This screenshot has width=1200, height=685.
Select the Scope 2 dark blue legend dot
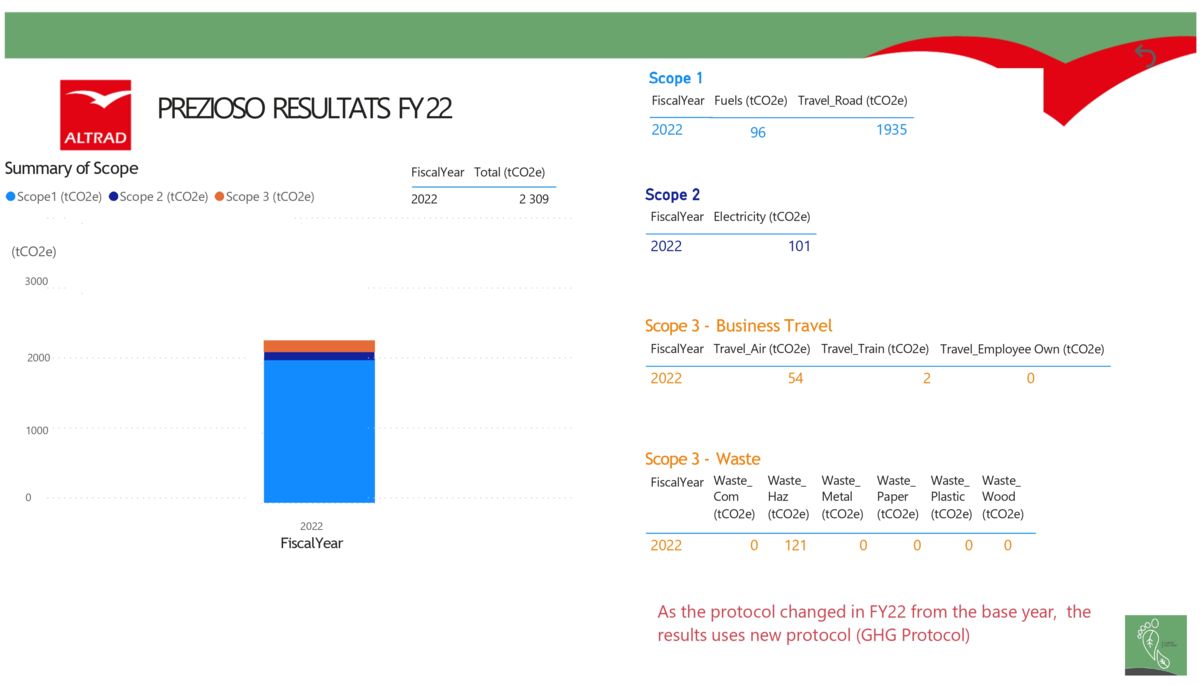pyautogui.click(x=113, y=197)
